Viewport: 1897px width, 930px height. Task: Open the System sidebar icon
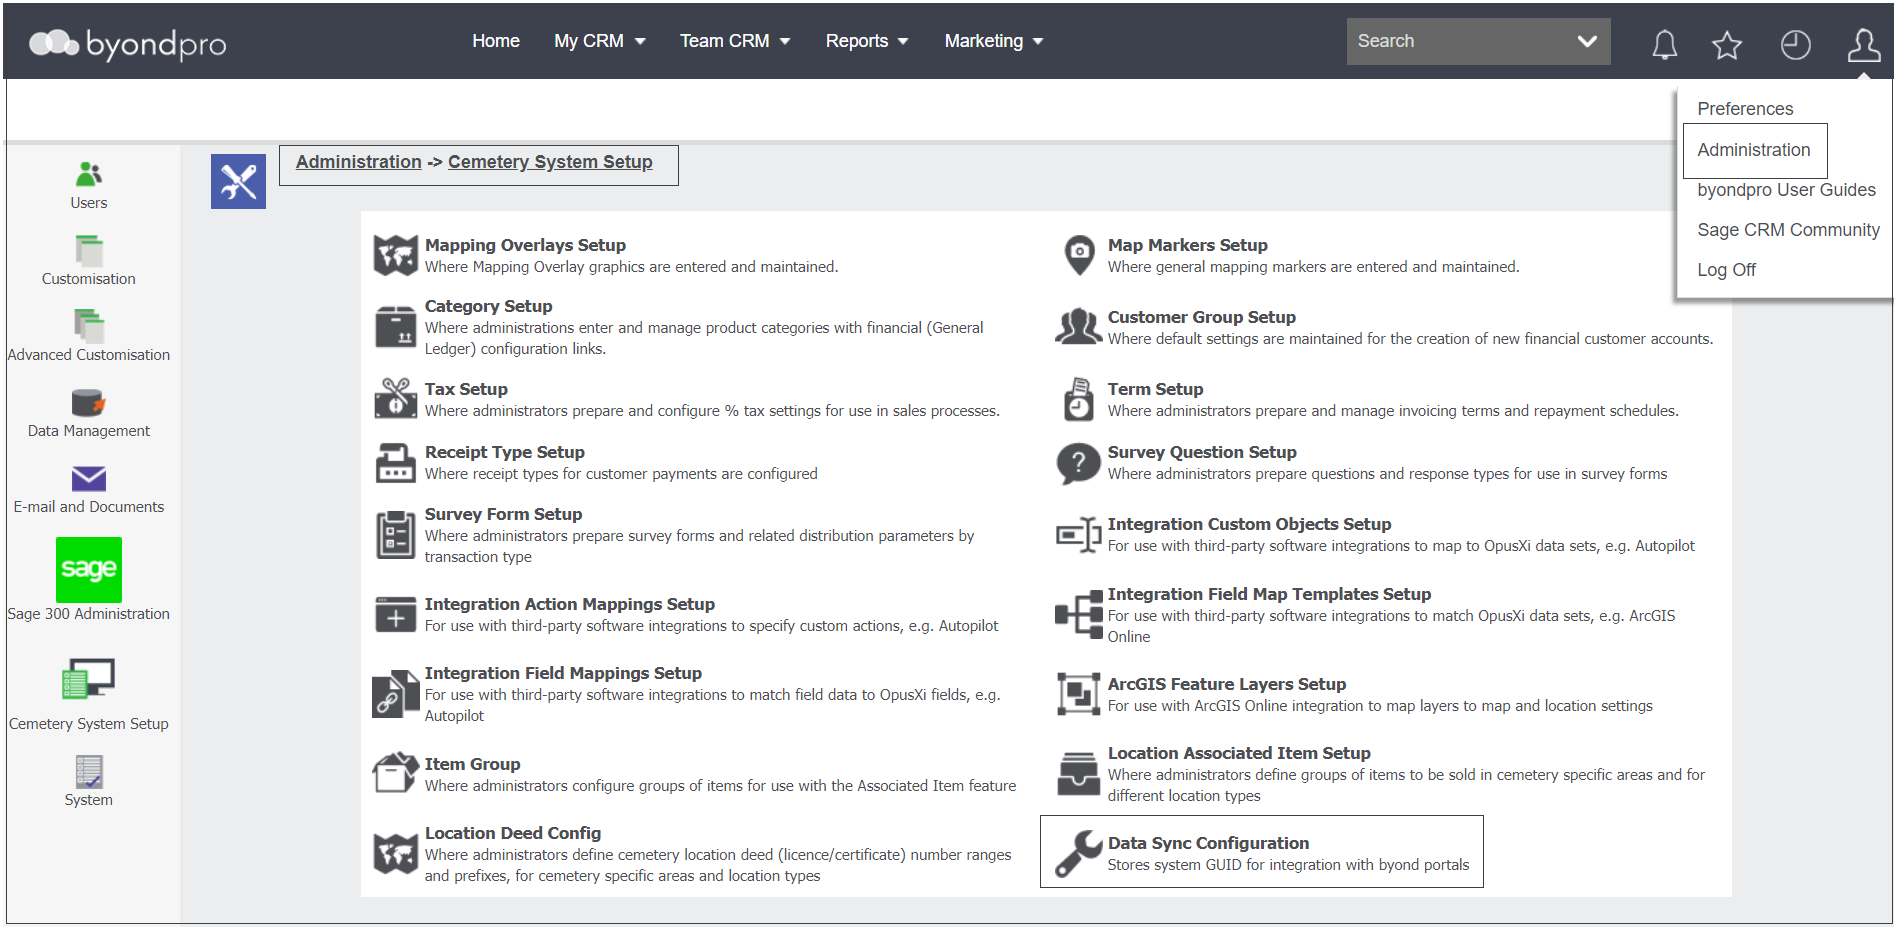(89, 772)
